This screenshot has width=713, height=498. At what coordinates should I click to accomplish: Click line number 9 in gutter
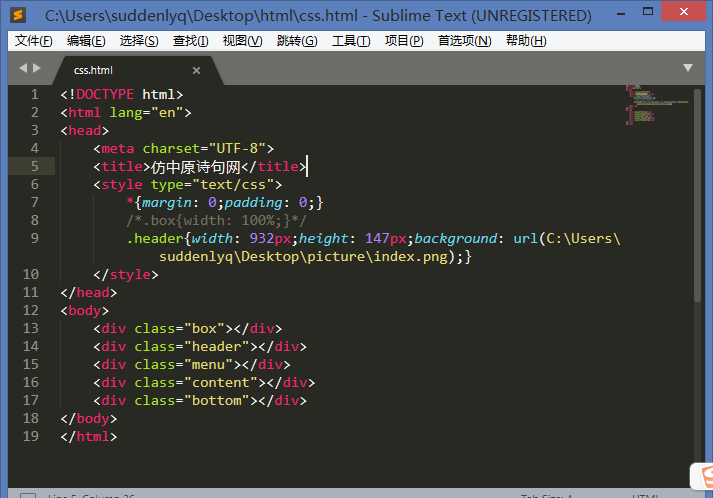tap(35, 238)
